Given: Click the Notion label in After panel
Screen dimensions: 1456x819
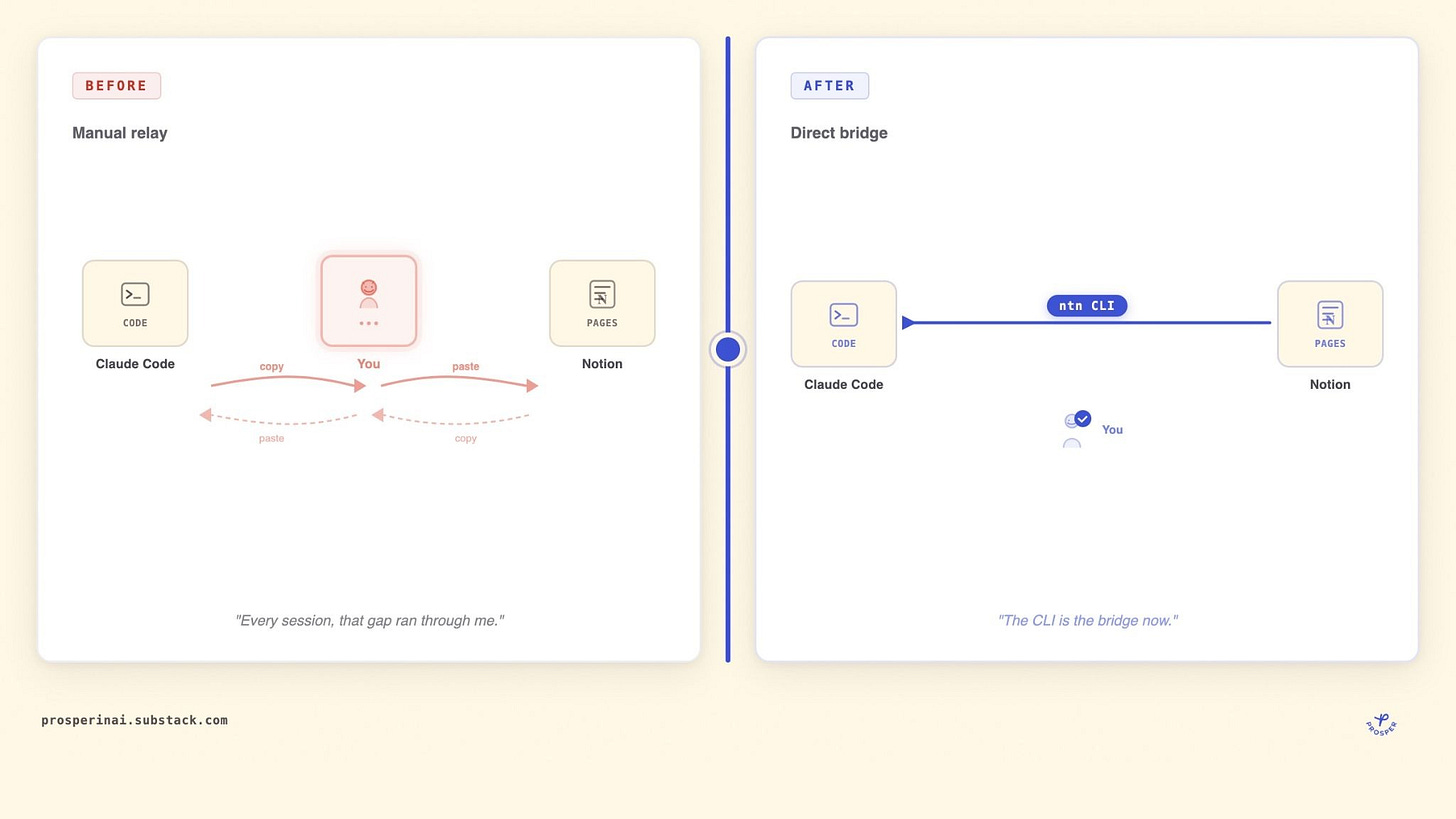Looking at the screenshot, I should [x=1330, y=385].
